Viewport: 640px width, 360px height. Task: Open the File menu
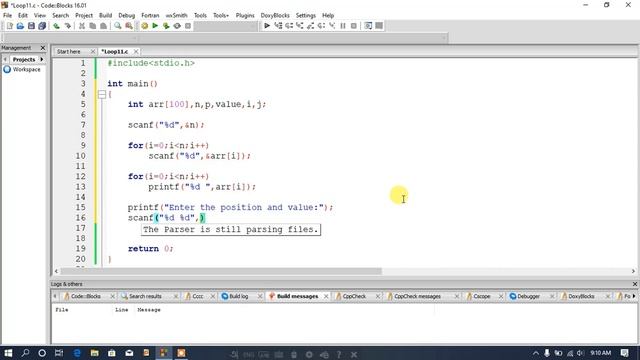point(7,15)
